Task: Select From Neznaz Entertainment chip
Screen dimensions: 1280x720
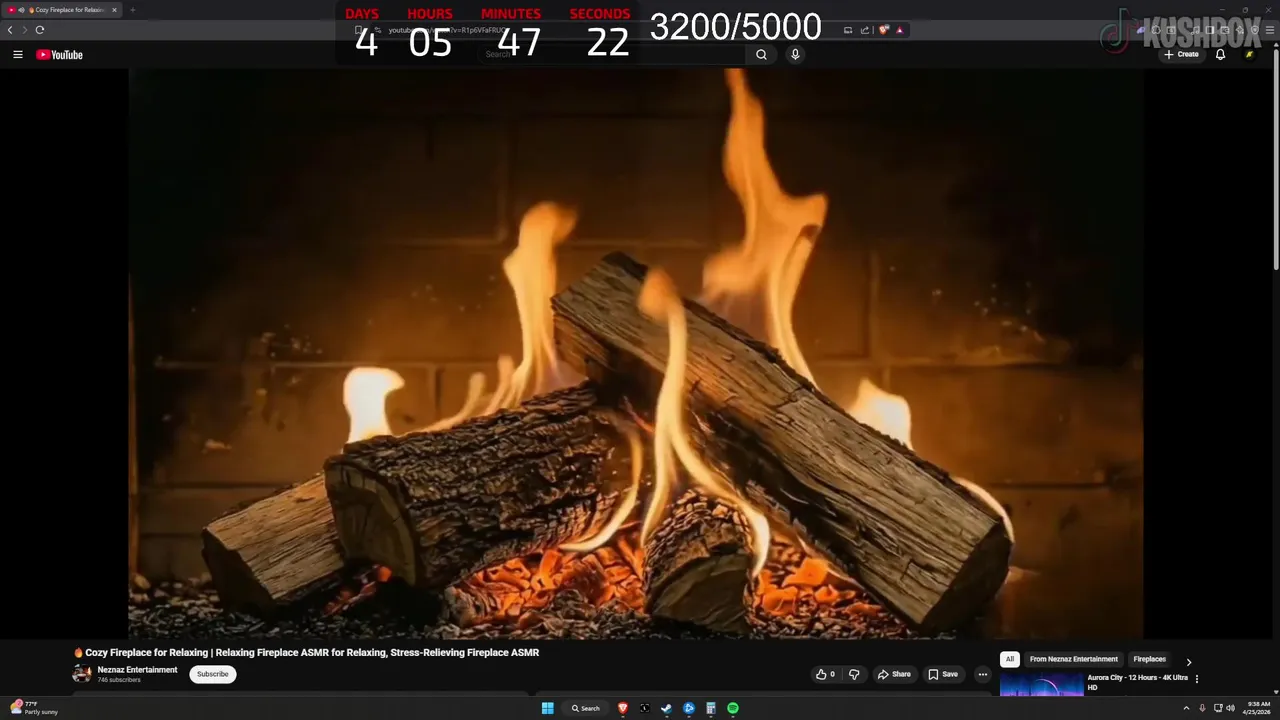Action: pos(1074,660)
